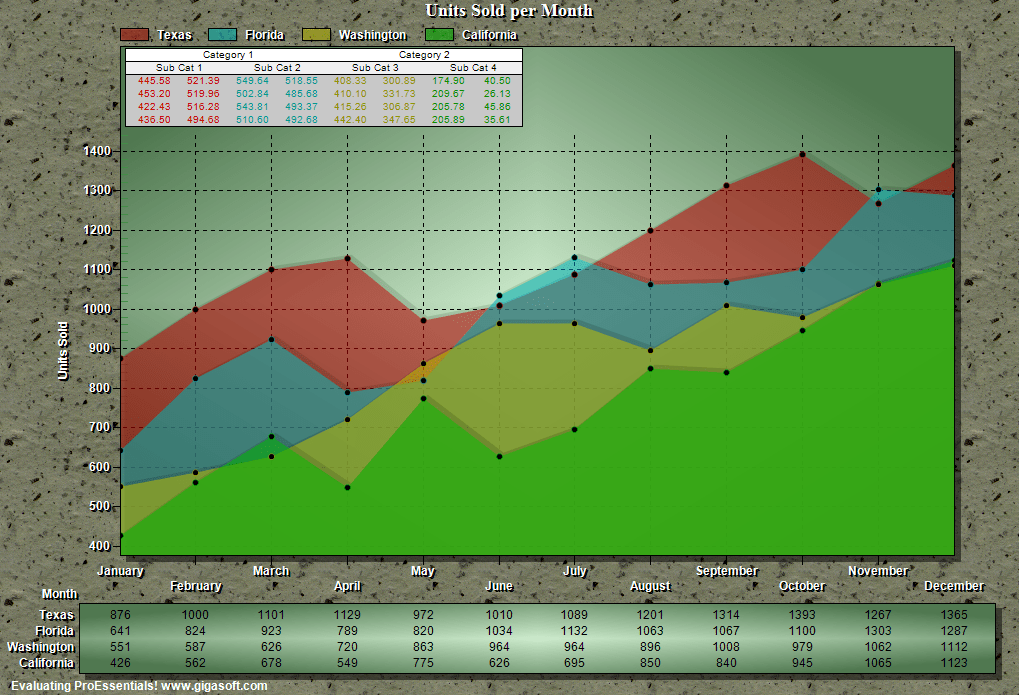The width and height of the screenshot is (1019, 695).
Task: Select the Florida row label in data table
Action: tap(57, 631)
